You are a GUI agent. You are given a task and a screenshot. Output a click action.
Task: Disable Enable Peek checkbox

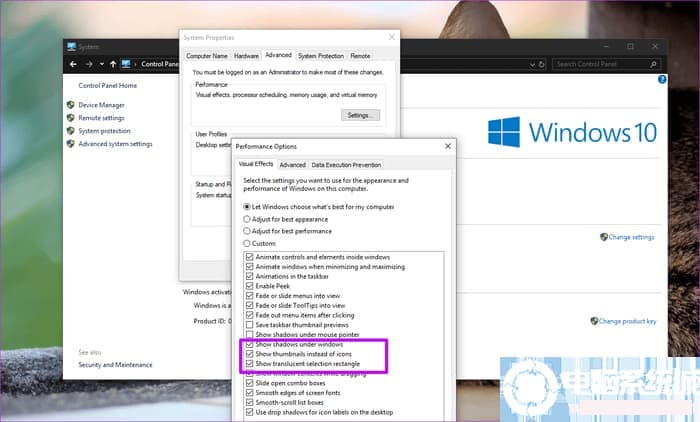point(250,286)
